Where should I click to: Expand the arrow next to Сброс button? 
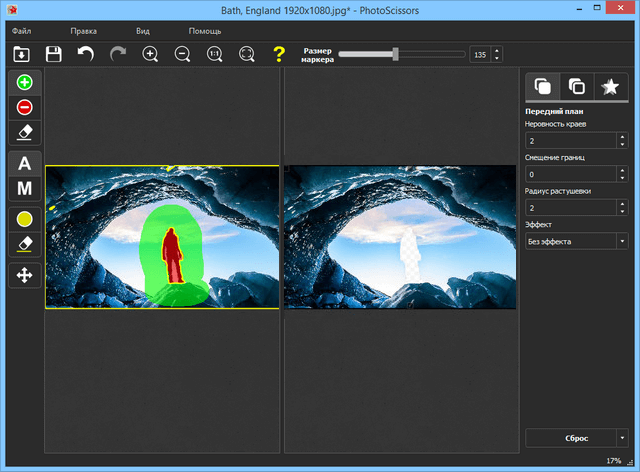622,438
